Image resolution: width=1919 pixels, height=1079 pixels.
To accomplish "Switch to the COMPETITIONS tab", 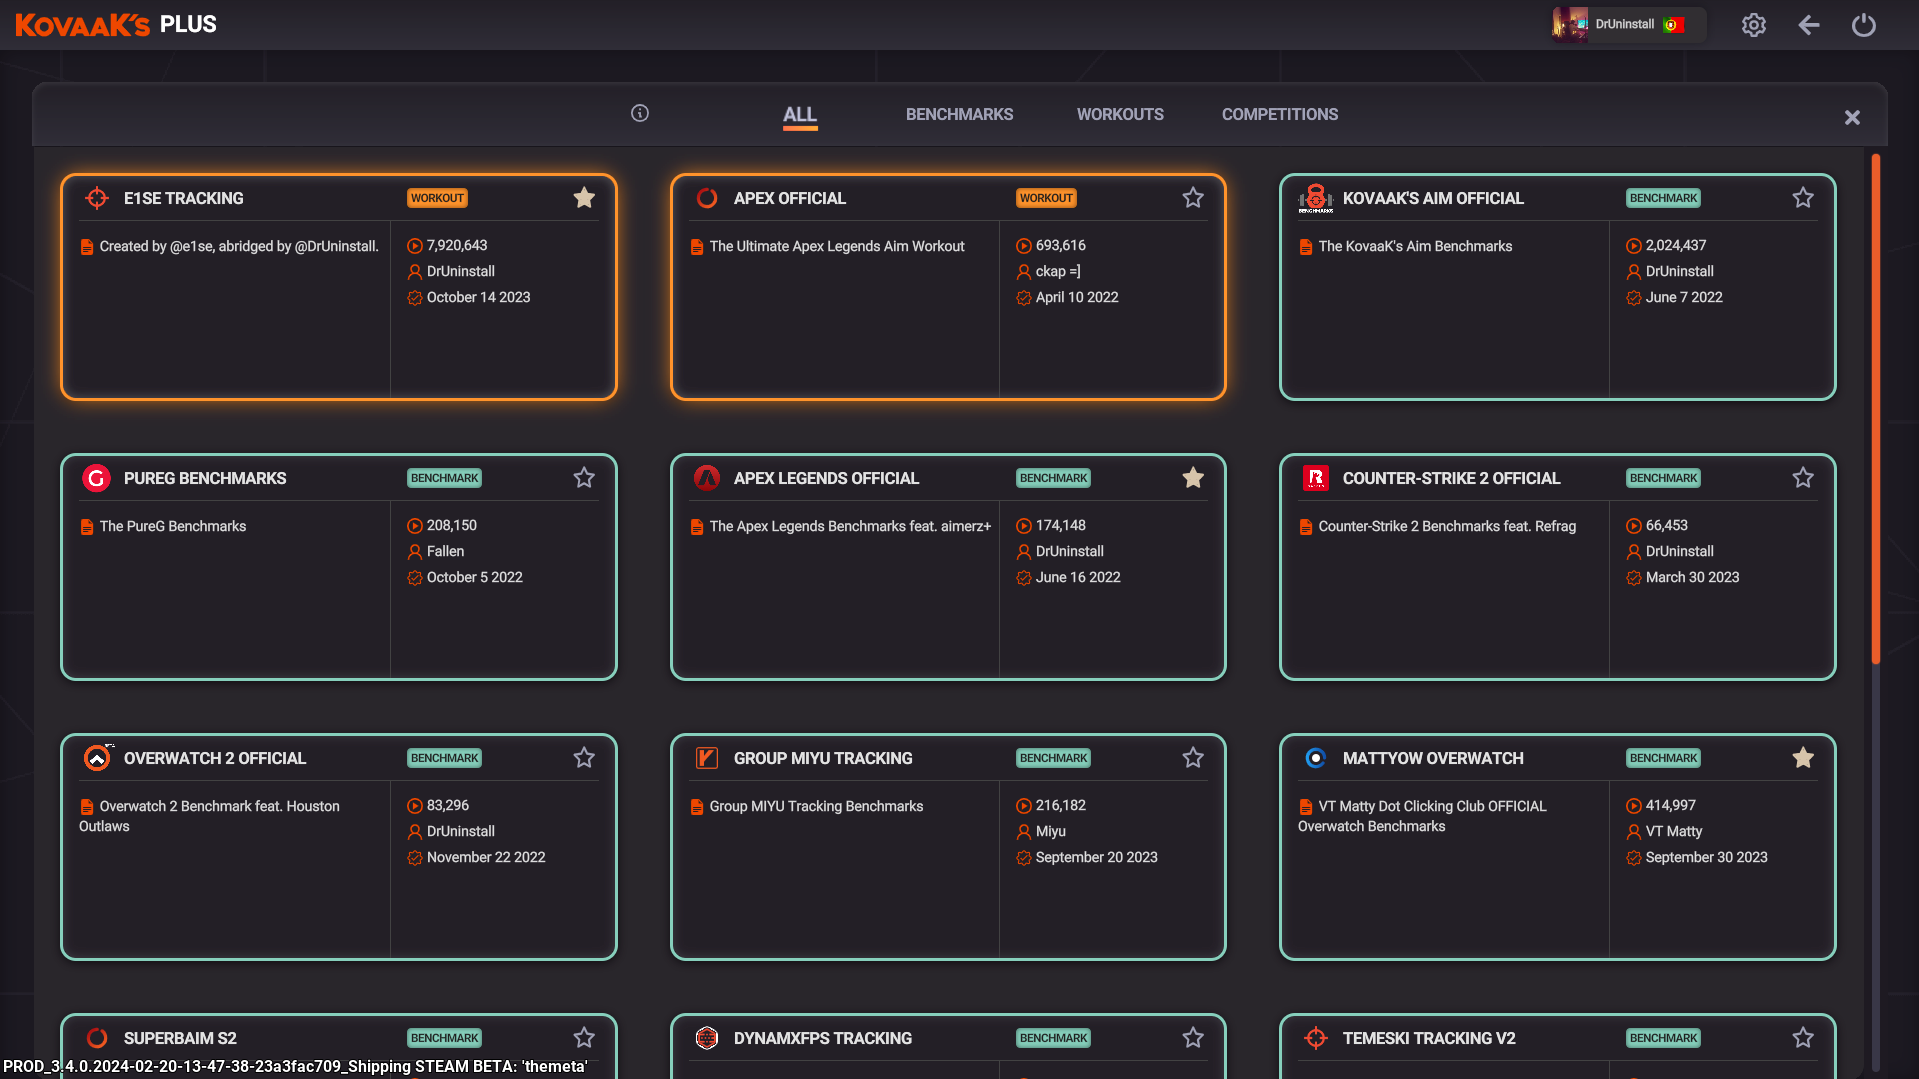I will pos(1280,115).
